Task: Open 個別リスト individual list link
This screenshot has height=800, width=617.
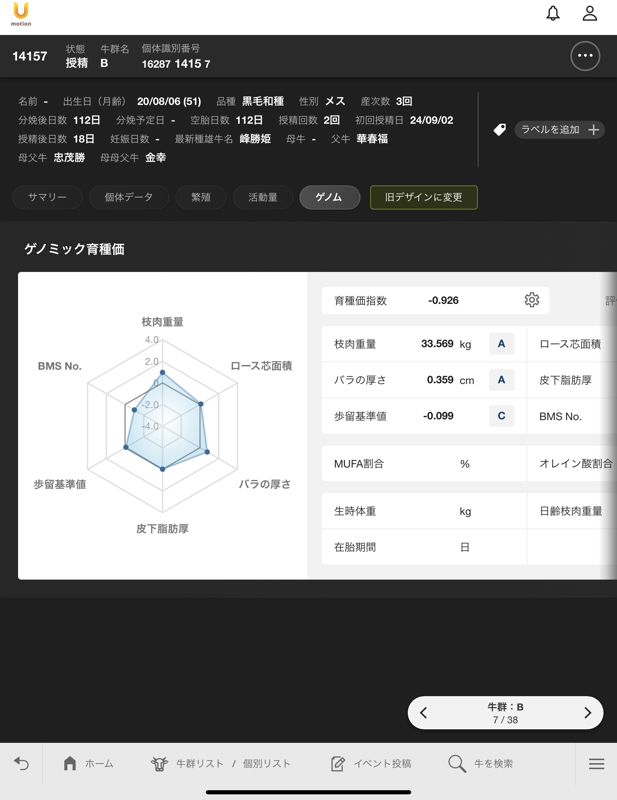Action: (267, 764)
